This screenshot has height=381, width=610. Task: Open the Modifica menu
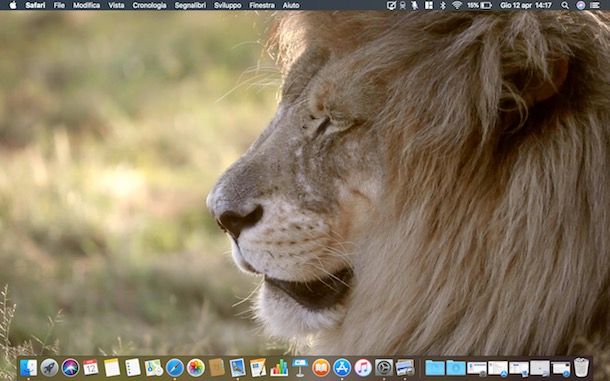click(86, 5)
